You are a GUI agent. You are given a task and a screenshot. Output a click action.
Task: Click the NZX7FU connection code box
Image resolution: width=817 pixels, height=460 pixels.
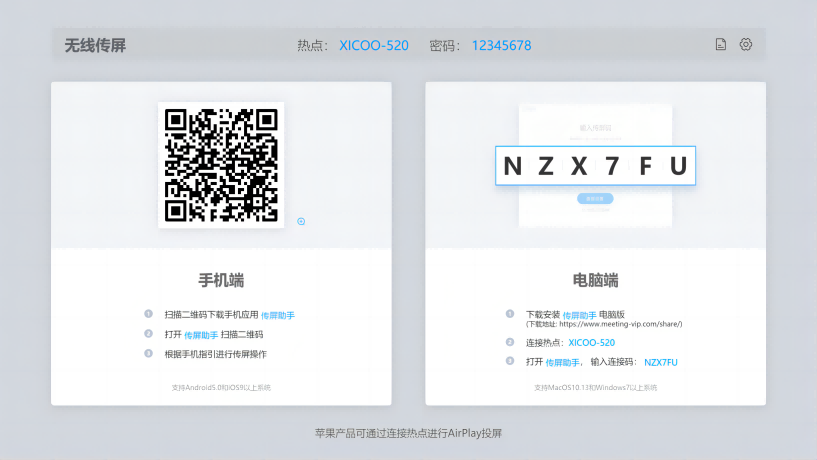pyautogui.click(x=595, y=167)
